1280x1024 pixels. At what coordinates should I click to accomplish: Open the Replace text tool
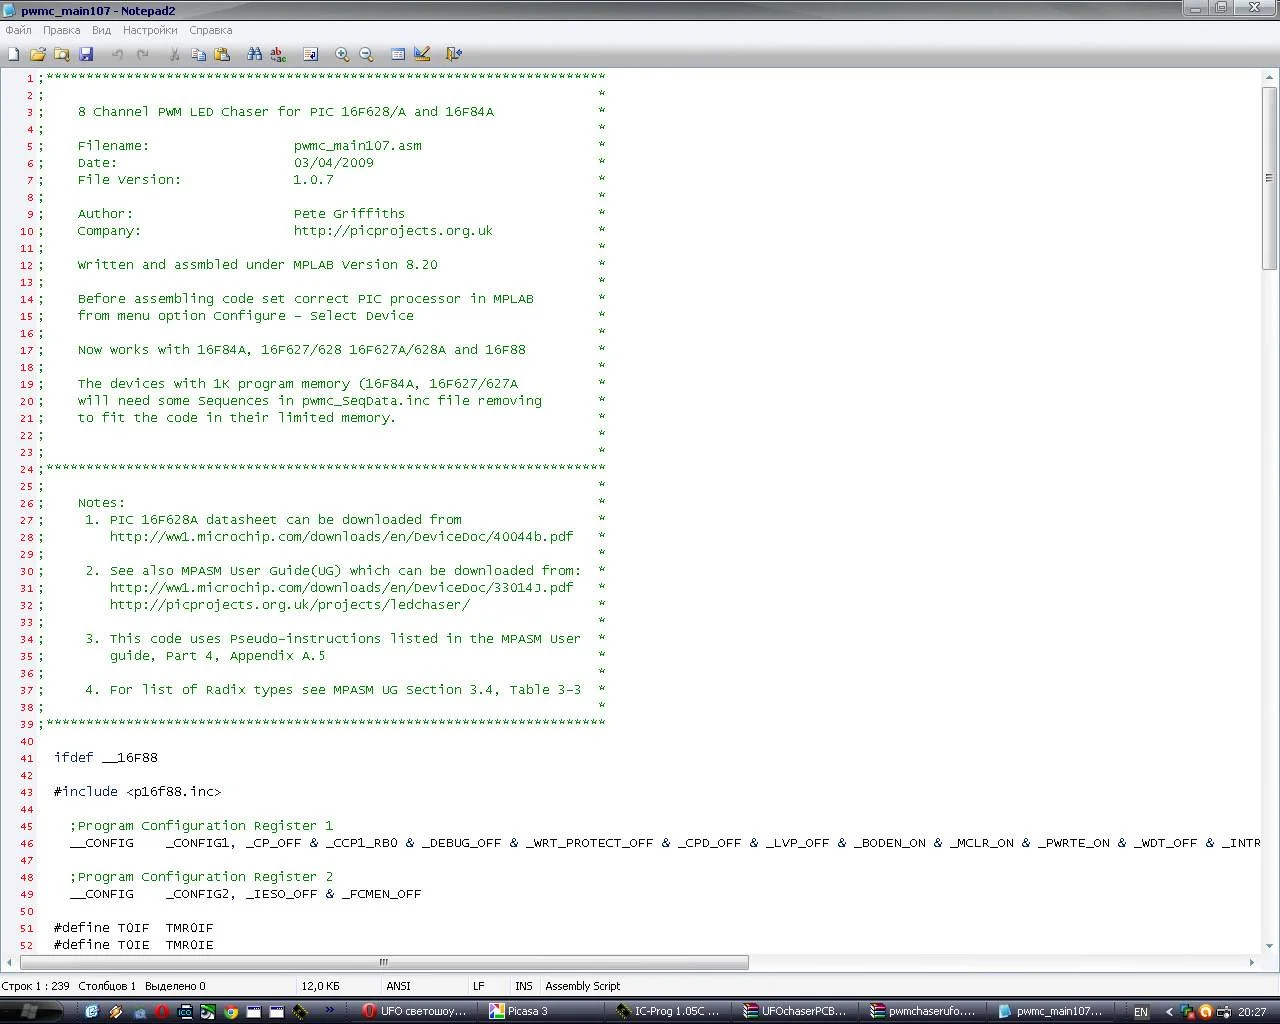[x=278, y=54]
